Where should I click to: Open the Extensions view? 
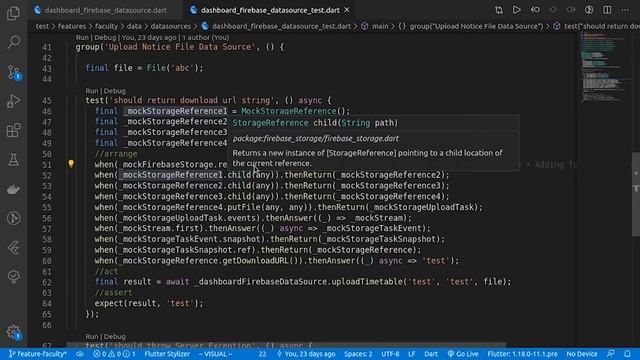(x=13, y=130)
